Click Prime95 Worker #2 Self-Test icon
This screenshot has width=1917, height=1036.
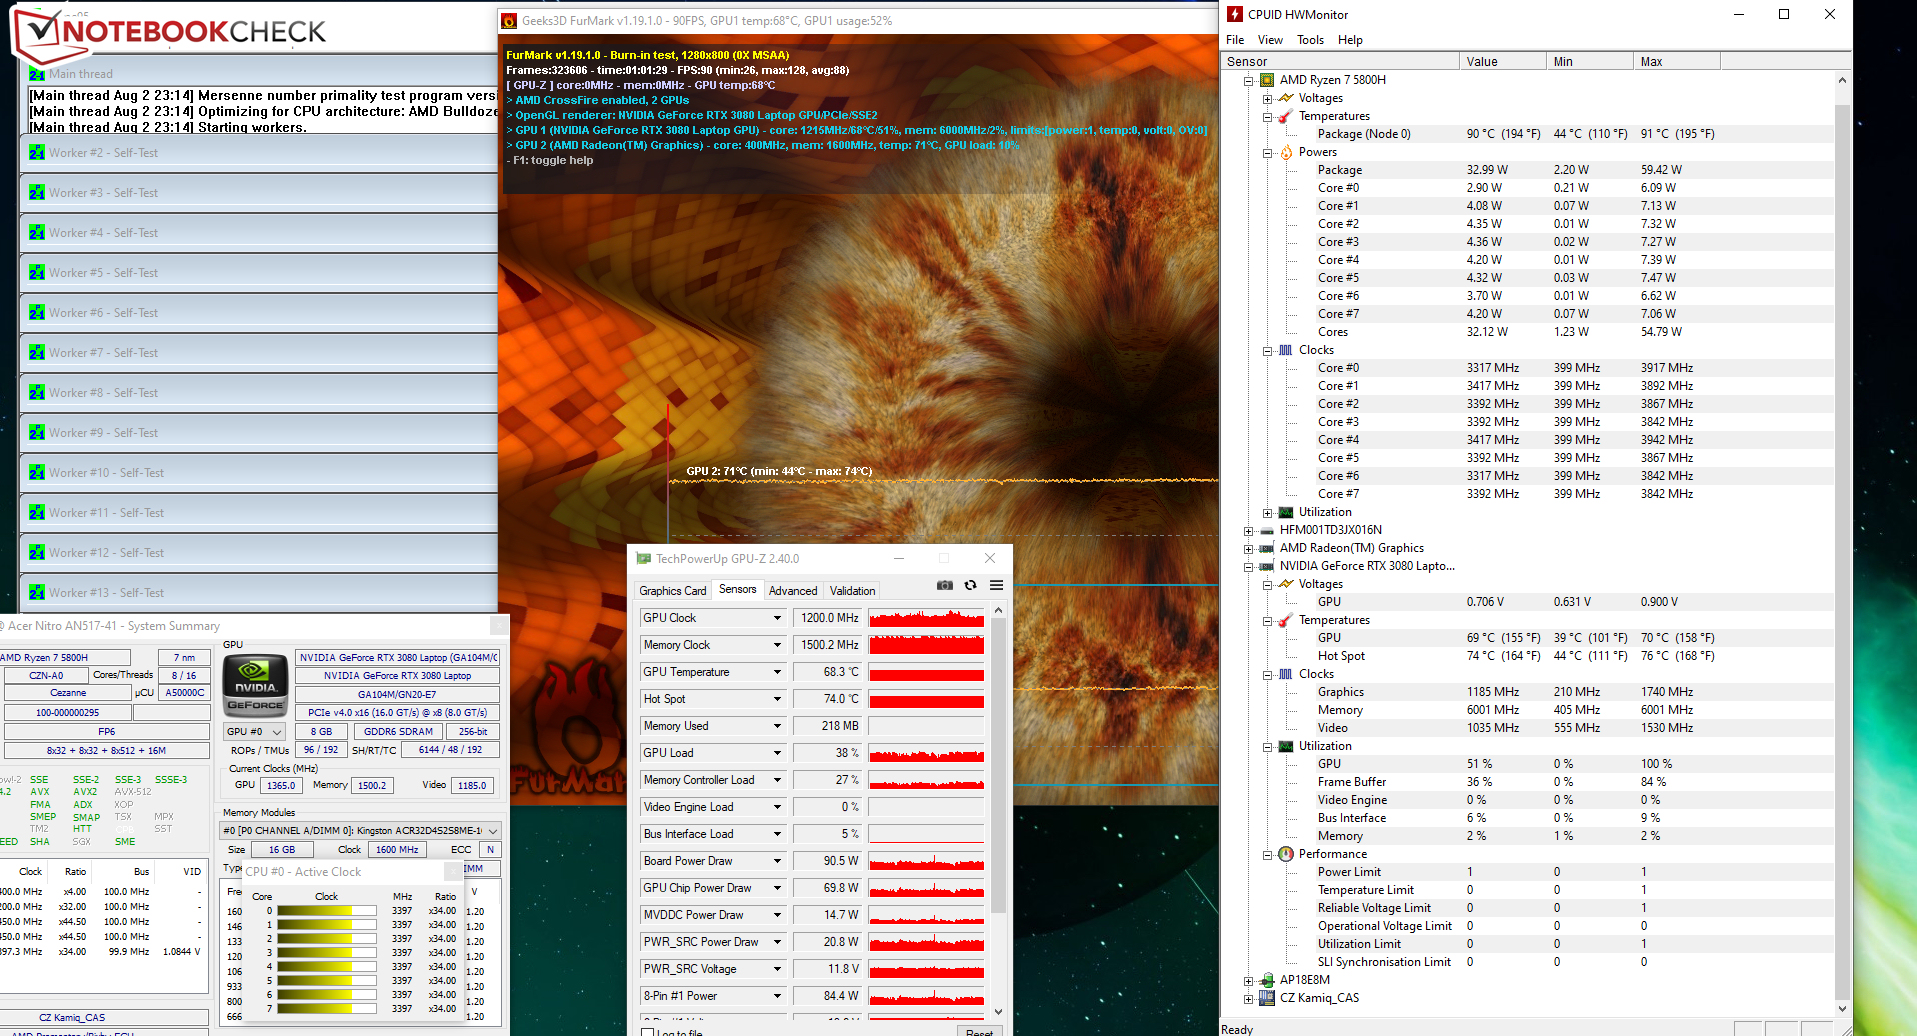(37, 153)
